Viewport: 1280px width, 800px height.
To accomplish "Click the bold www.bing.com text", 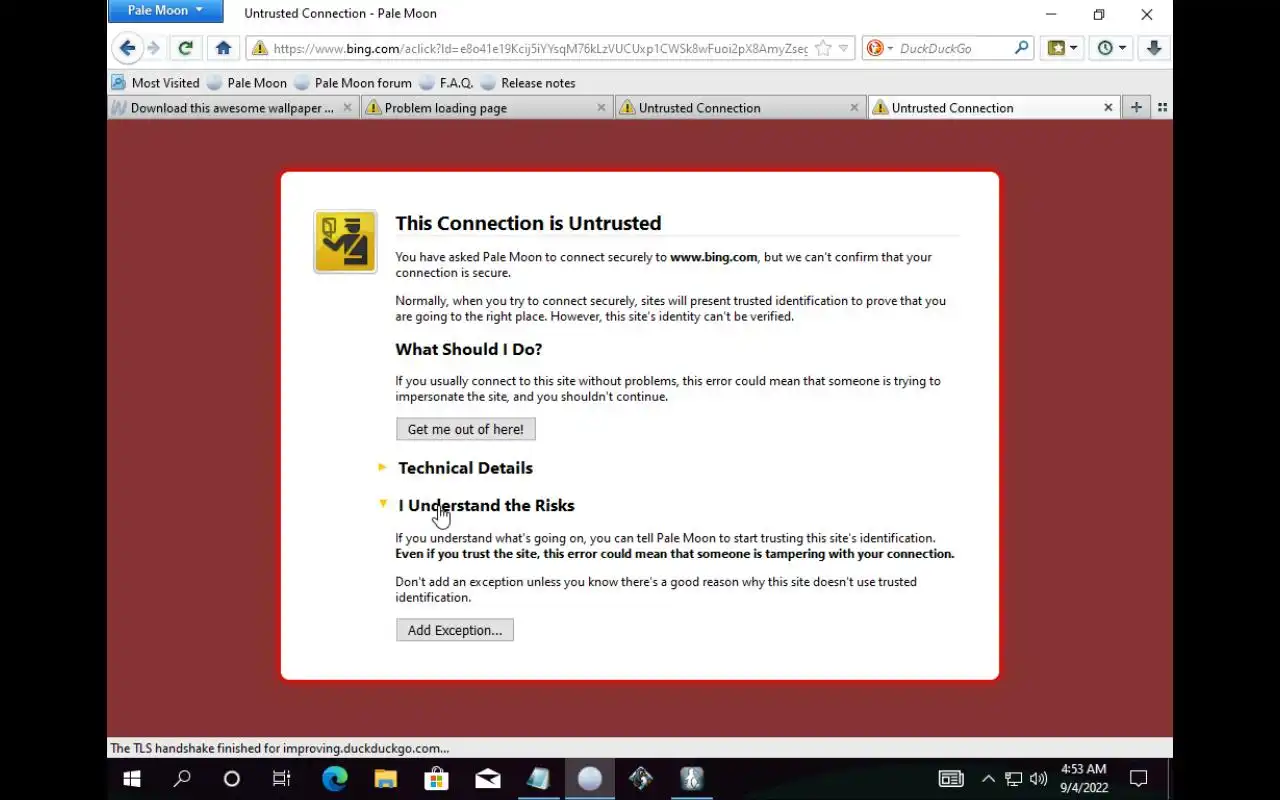I will coord(713,257).
